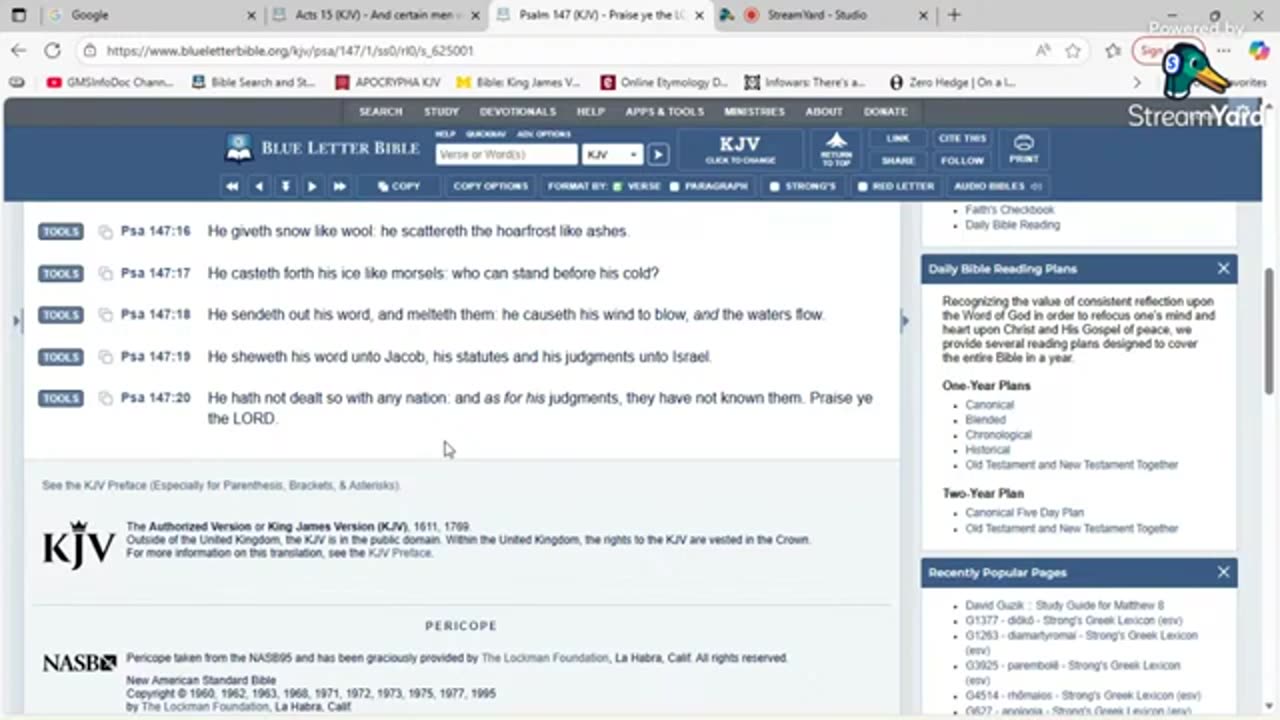The image size is (1280, 720).
Task: Open the Chronological reading plan link
Action: [x=998, y=435]
